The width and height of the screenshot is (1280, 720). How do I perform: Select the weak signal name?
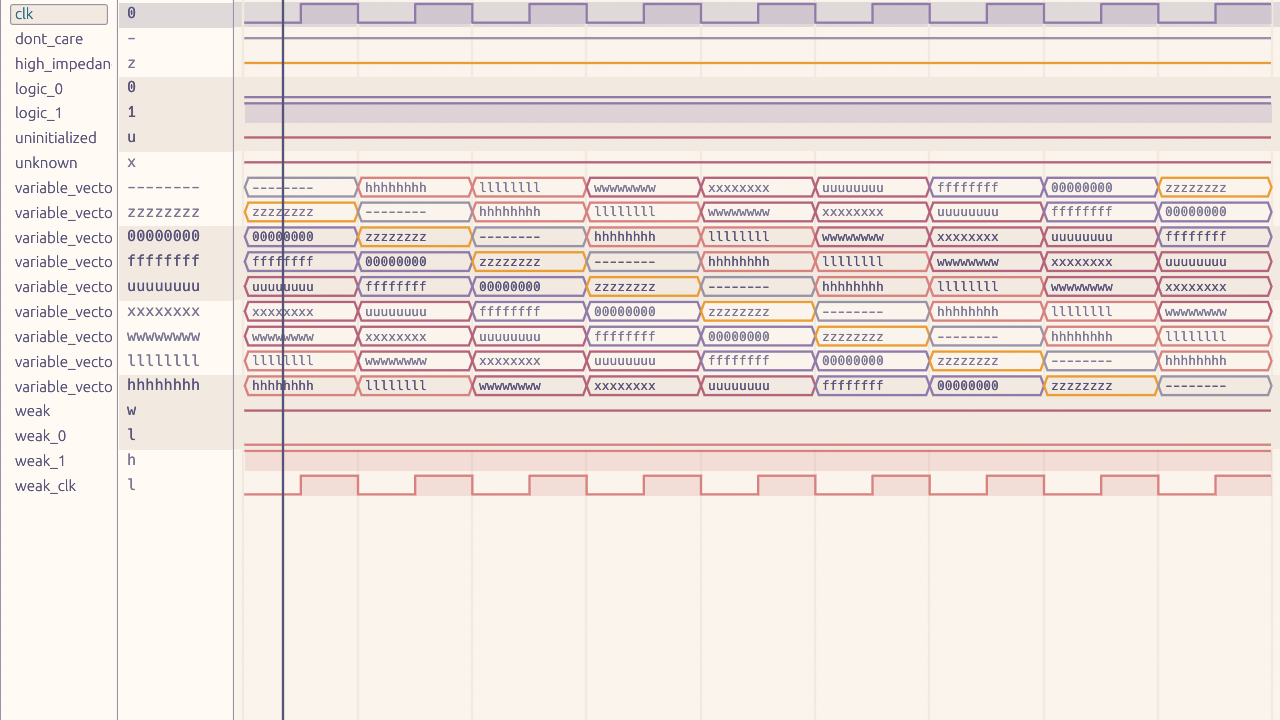32,411
